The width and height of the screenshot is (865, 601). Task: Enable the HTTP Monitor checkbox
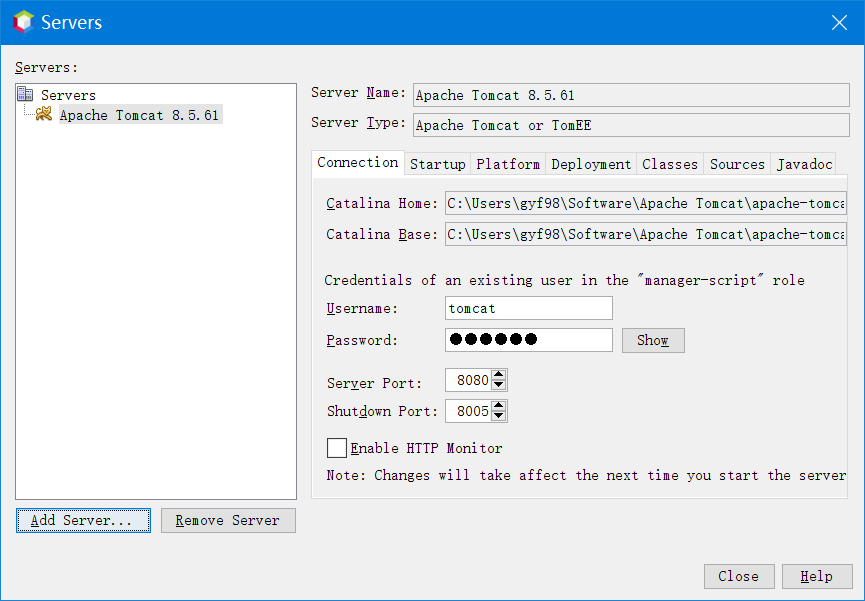(337, 448)
